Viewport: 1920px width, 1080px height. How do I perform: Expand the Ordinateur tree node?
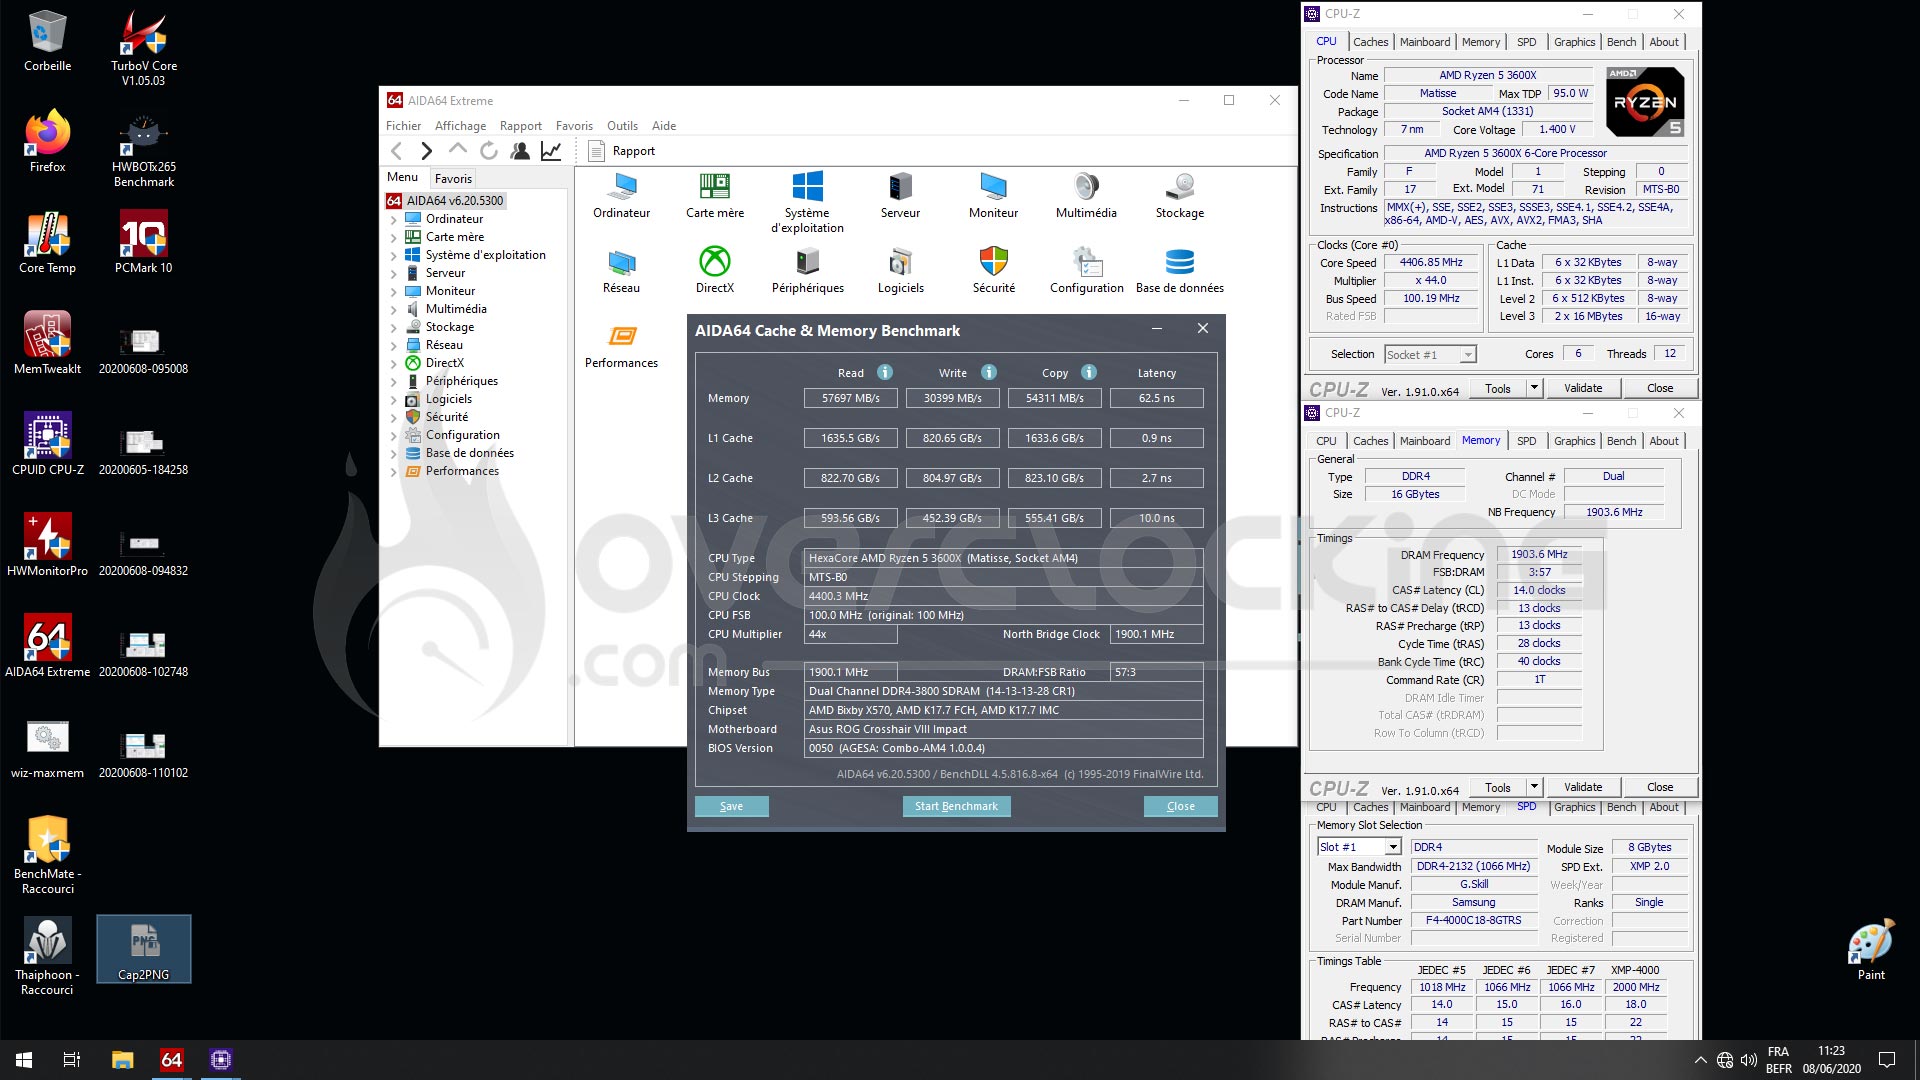coord(394,219)
